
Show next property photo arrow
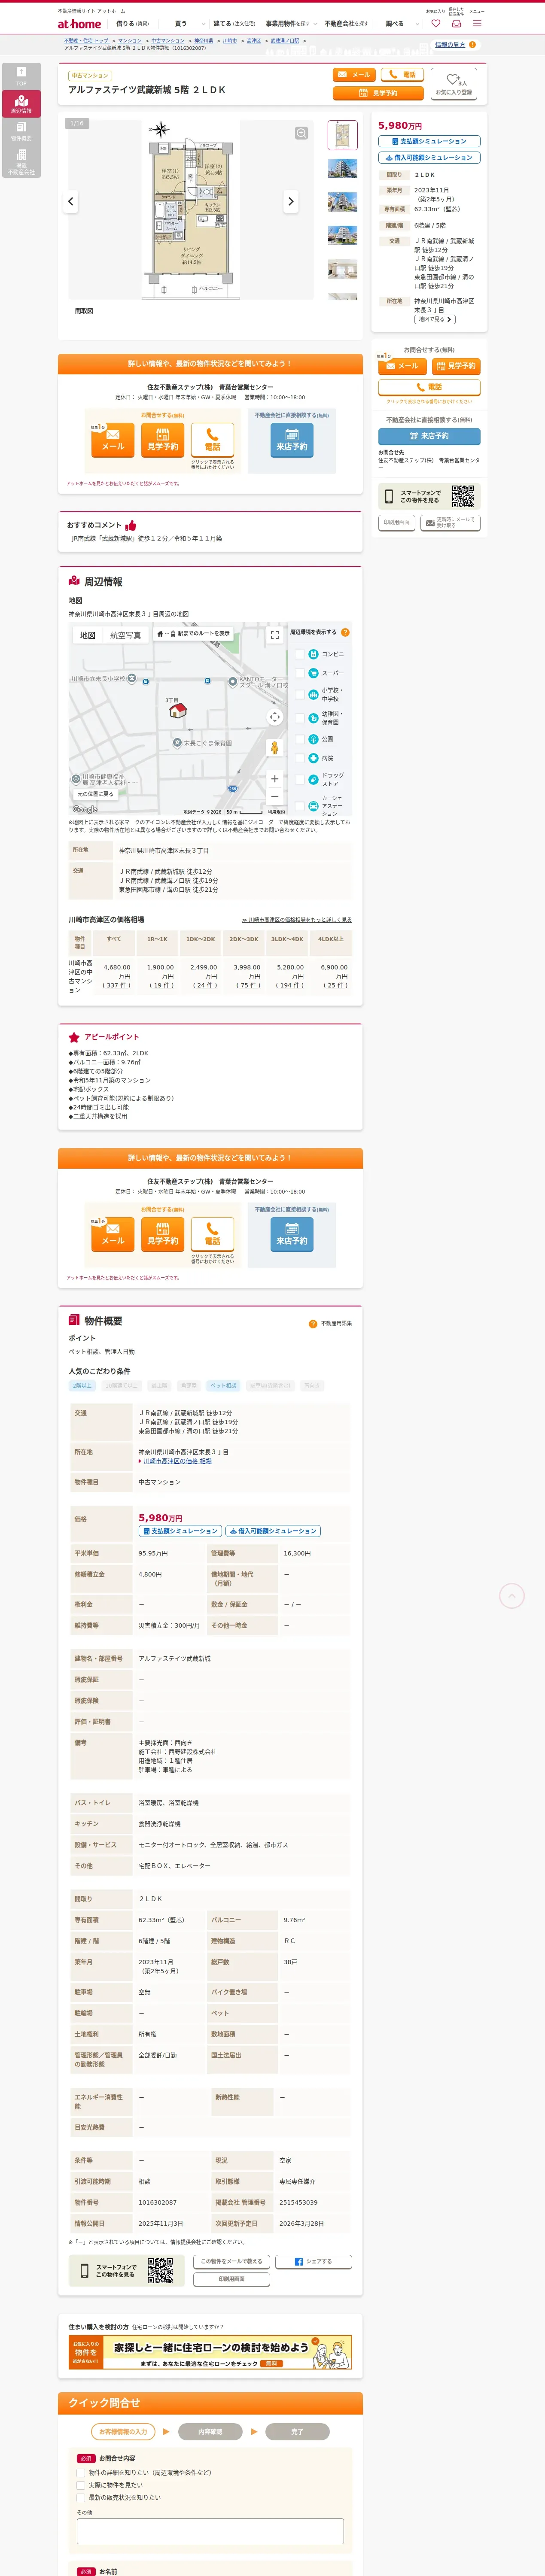pos(291,201)
